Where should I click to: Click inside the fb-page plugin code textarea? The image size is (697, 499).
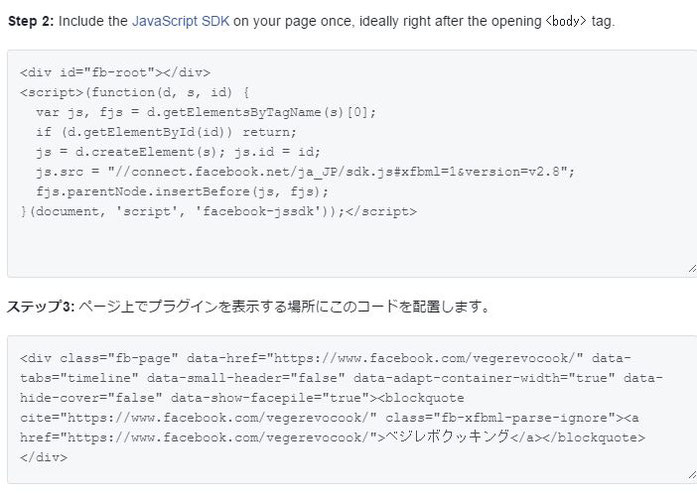point(352,410)
